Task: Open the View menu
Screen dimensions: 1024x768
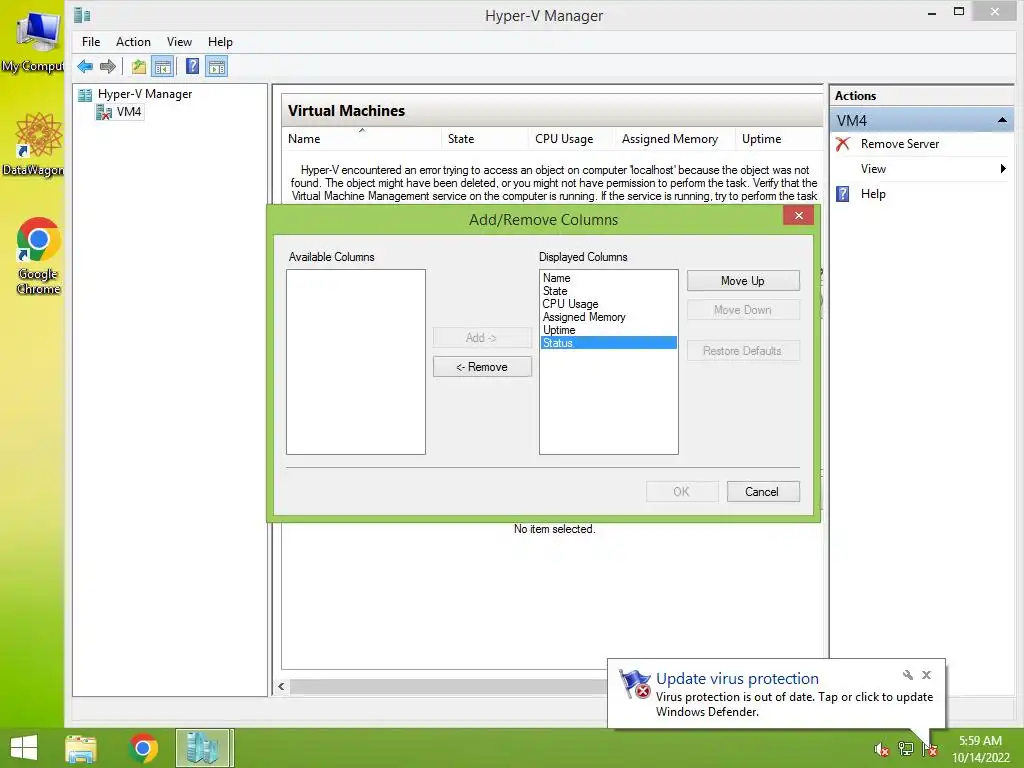Action: (x=179, y=42)
